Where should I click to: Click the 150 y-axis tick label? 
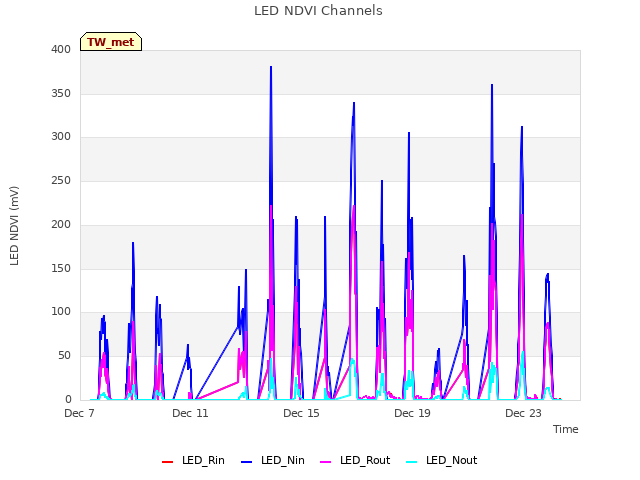pos(61,268)
